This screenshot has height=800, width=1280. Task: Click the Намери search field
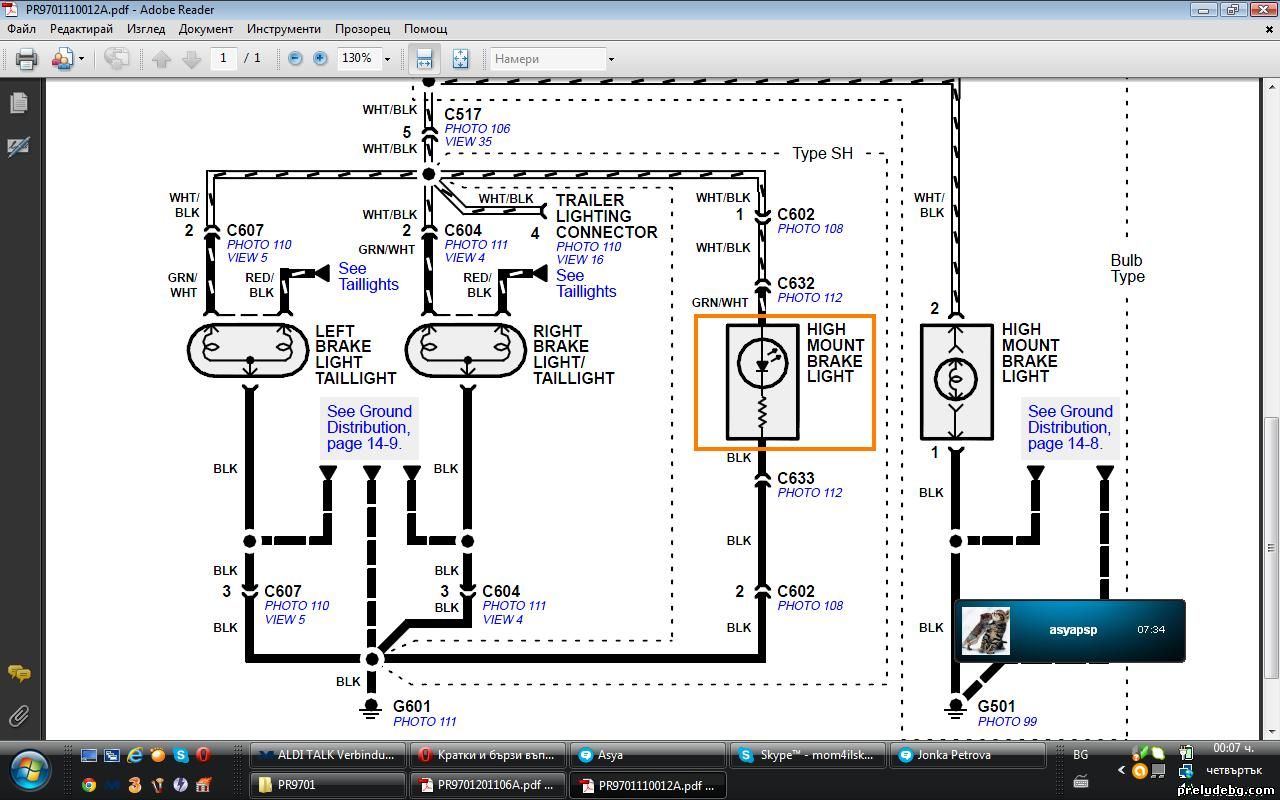(547, 59)
